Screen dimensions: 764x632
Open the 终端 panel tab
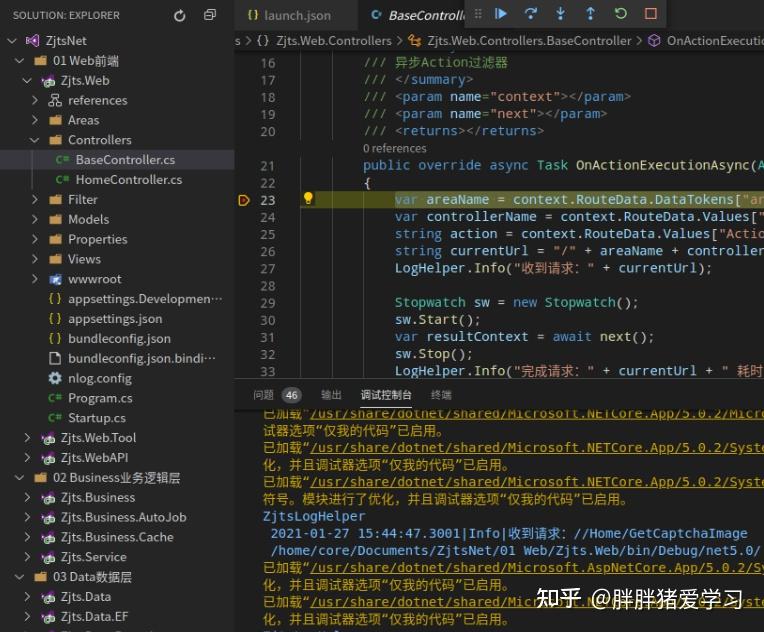point(441,395)
